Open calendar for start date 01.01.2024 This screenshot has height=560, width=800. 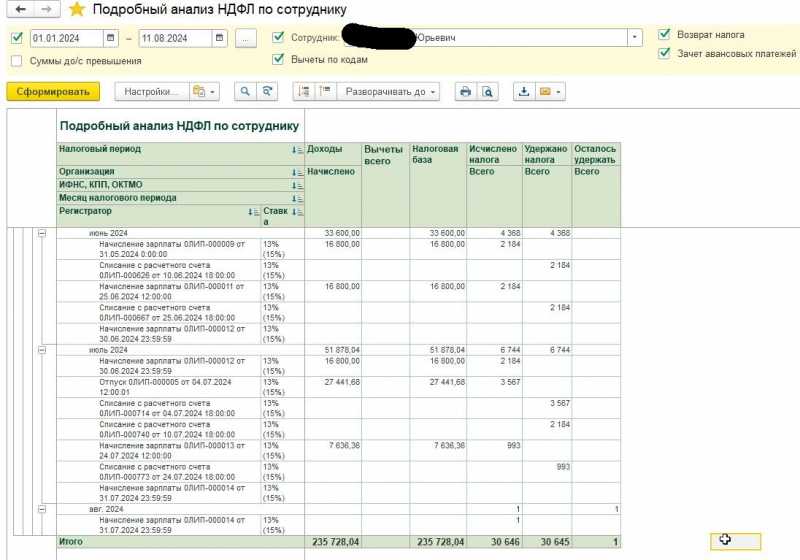(110, 38)
